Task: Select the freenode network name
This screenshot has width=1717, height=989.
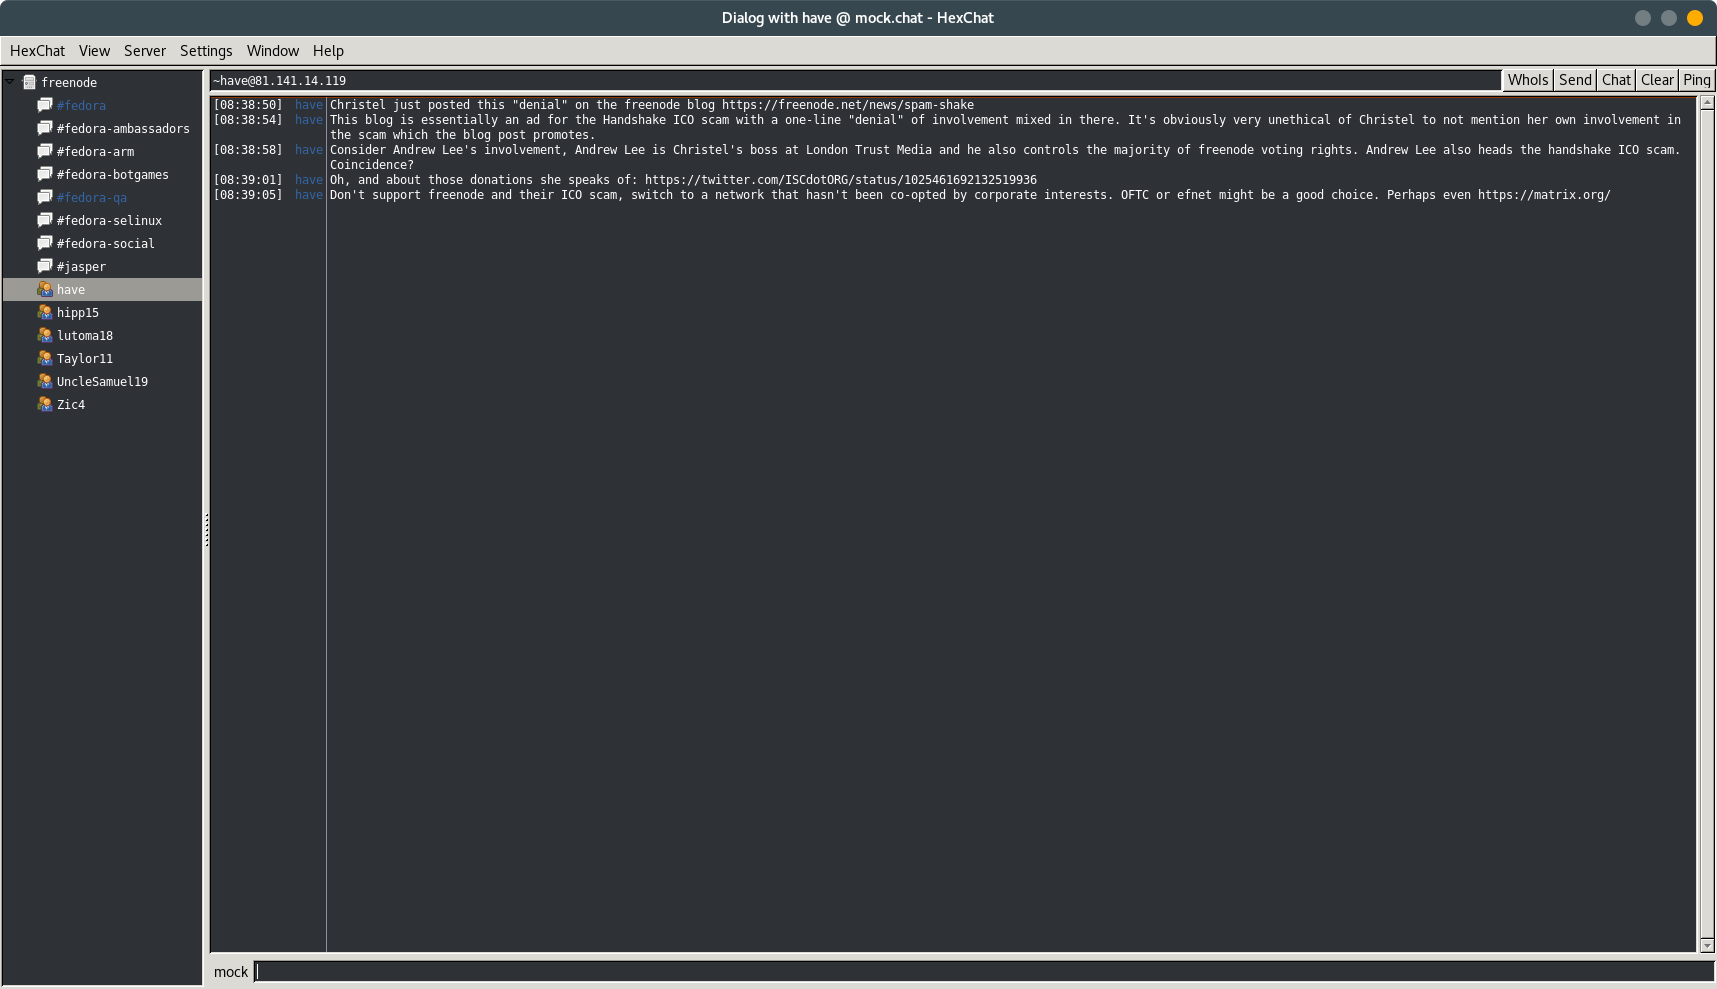Action: [69, 82]
